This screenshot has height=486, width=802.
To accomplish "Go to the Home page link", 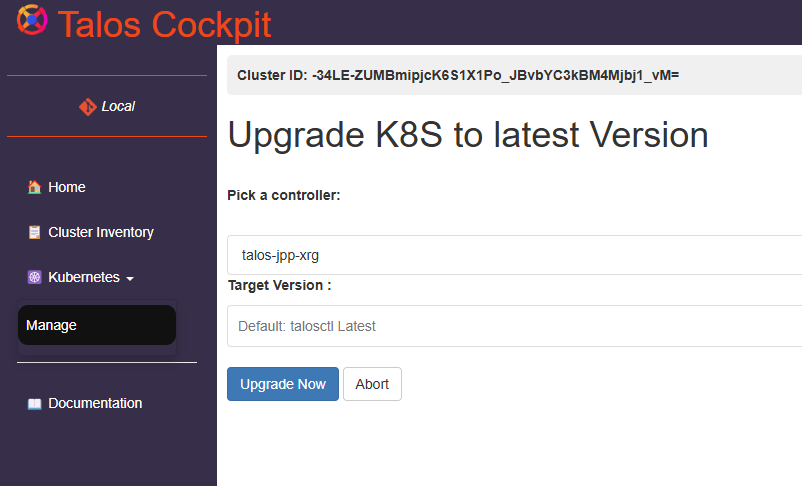I will point(66,187).
